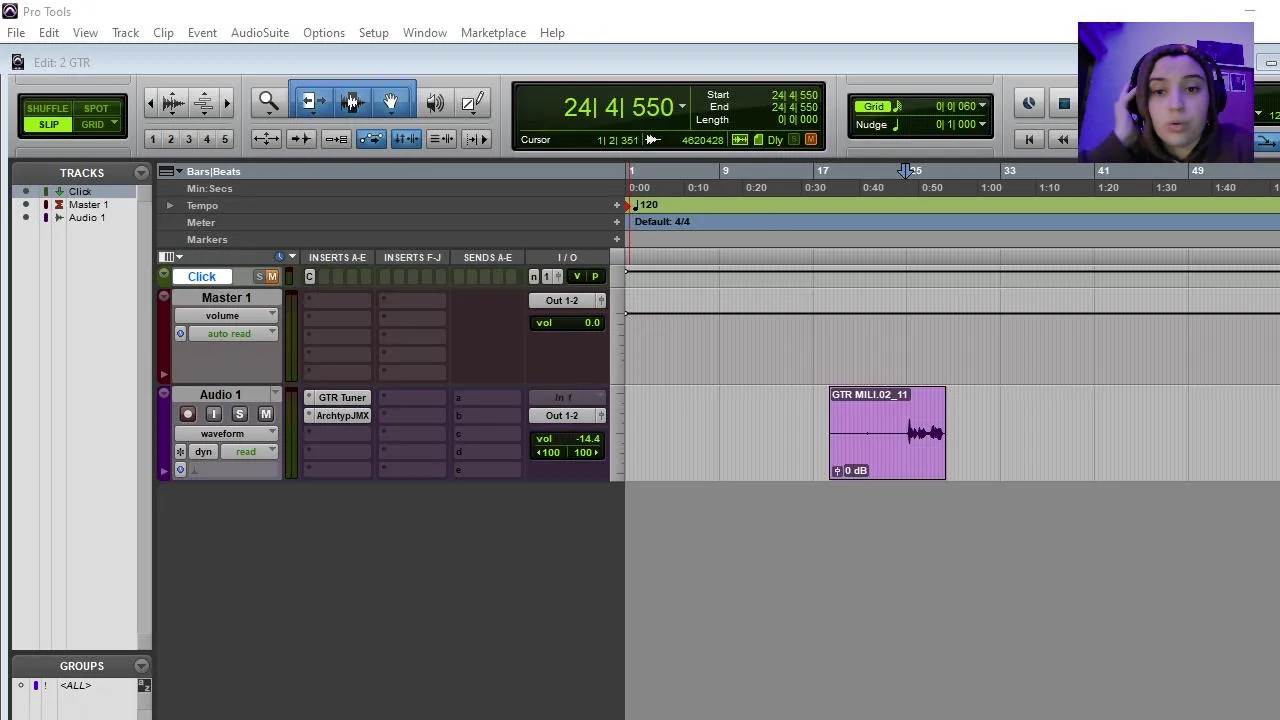Toggle Grid edit mode
Viewport: 1280px width, 720px height.
click(x=92, y=124)
